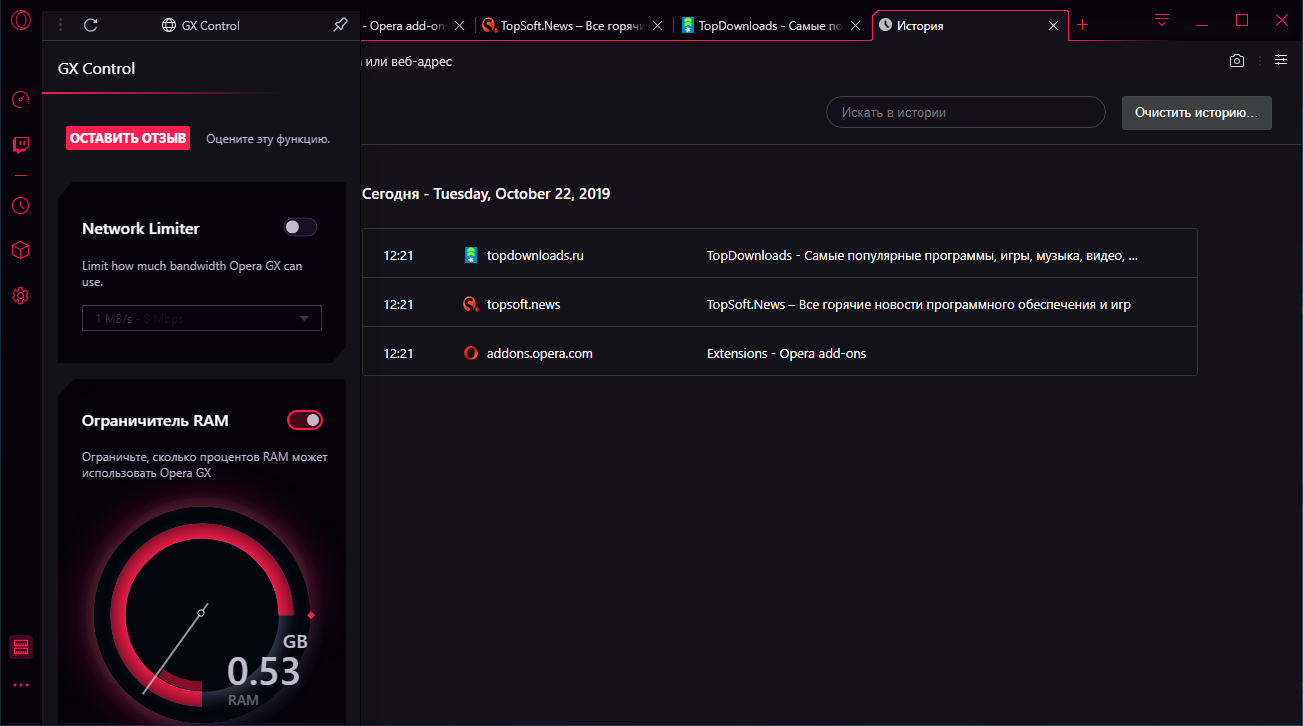Click Extensions - Opera add-ons title
Viewport: 1303px width, 726px height.
pyautogui.click(x=786, y=353)
